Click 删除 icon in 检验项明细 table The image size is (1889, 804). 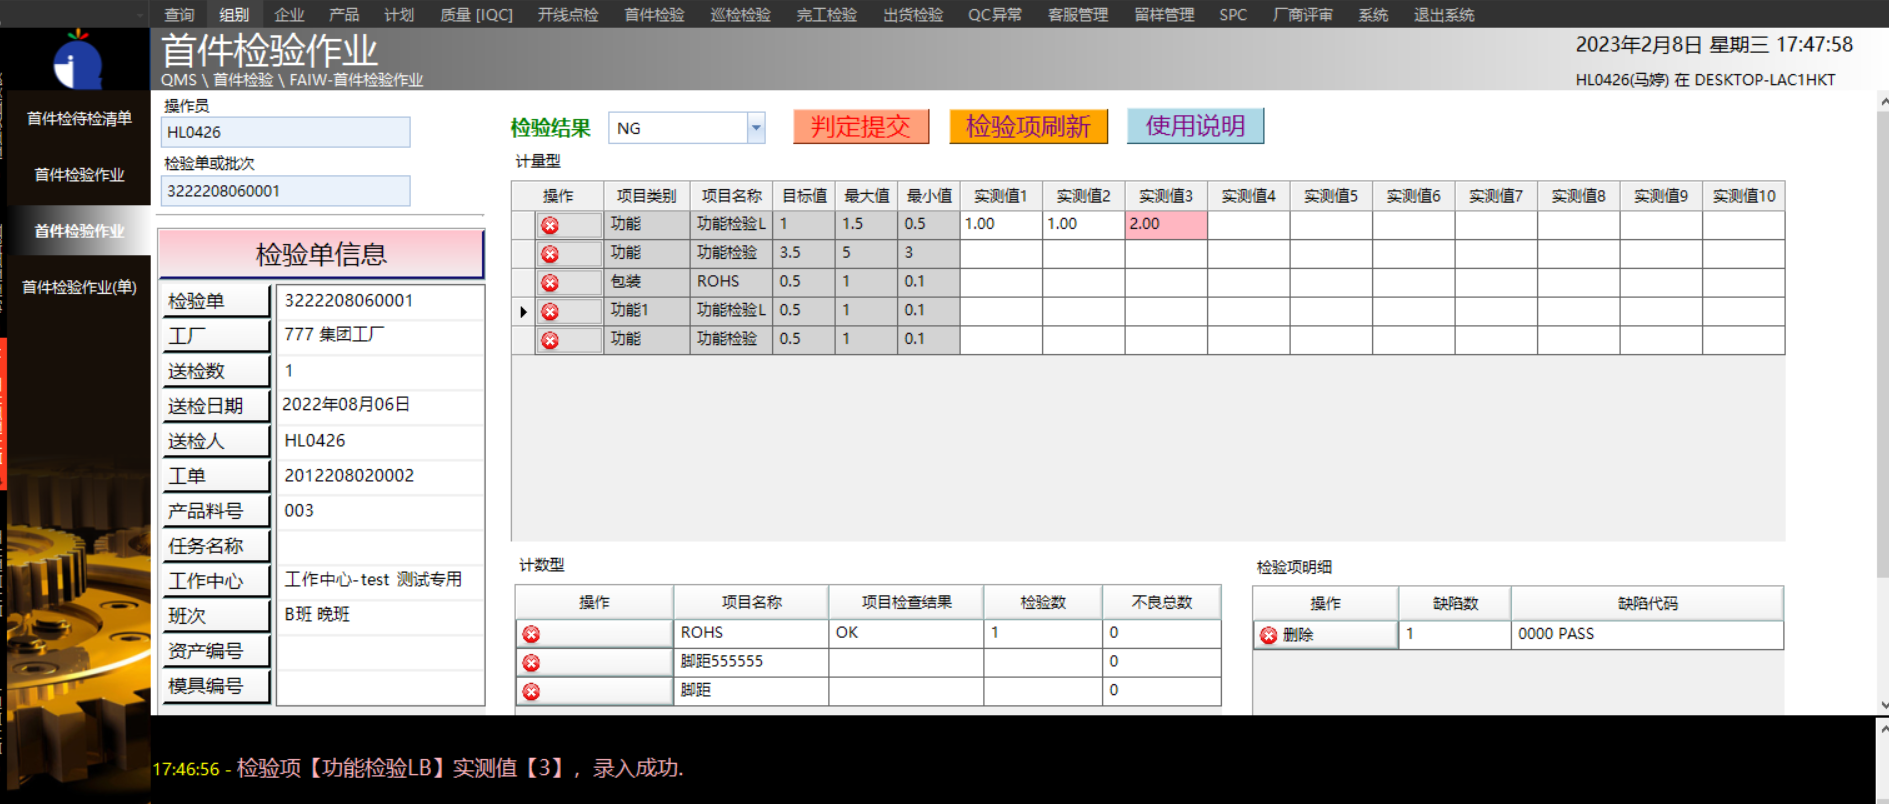pyautogui.click(x=1268, y=635)
